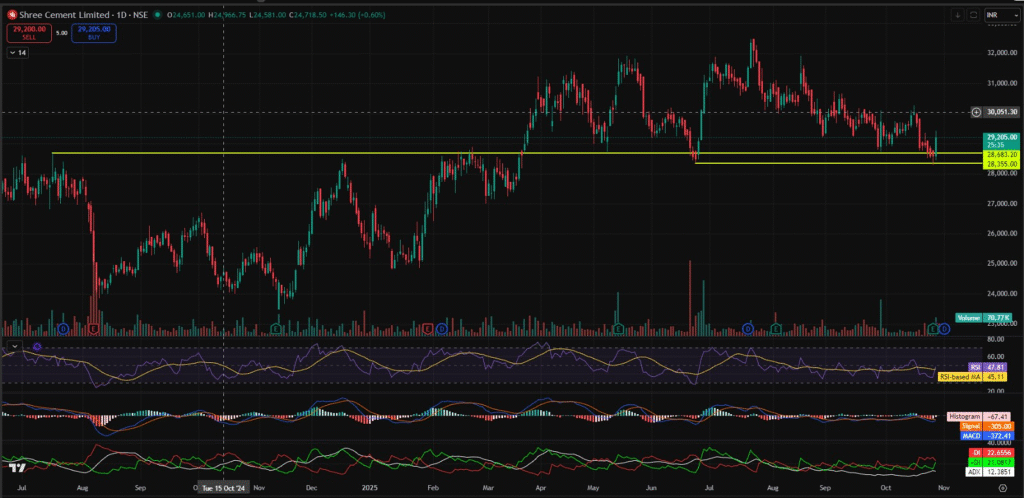The width and height of the screenshot is (1024, 498).
Task: Click the Volume 70.77K label
Action: [x=987, y=318]
